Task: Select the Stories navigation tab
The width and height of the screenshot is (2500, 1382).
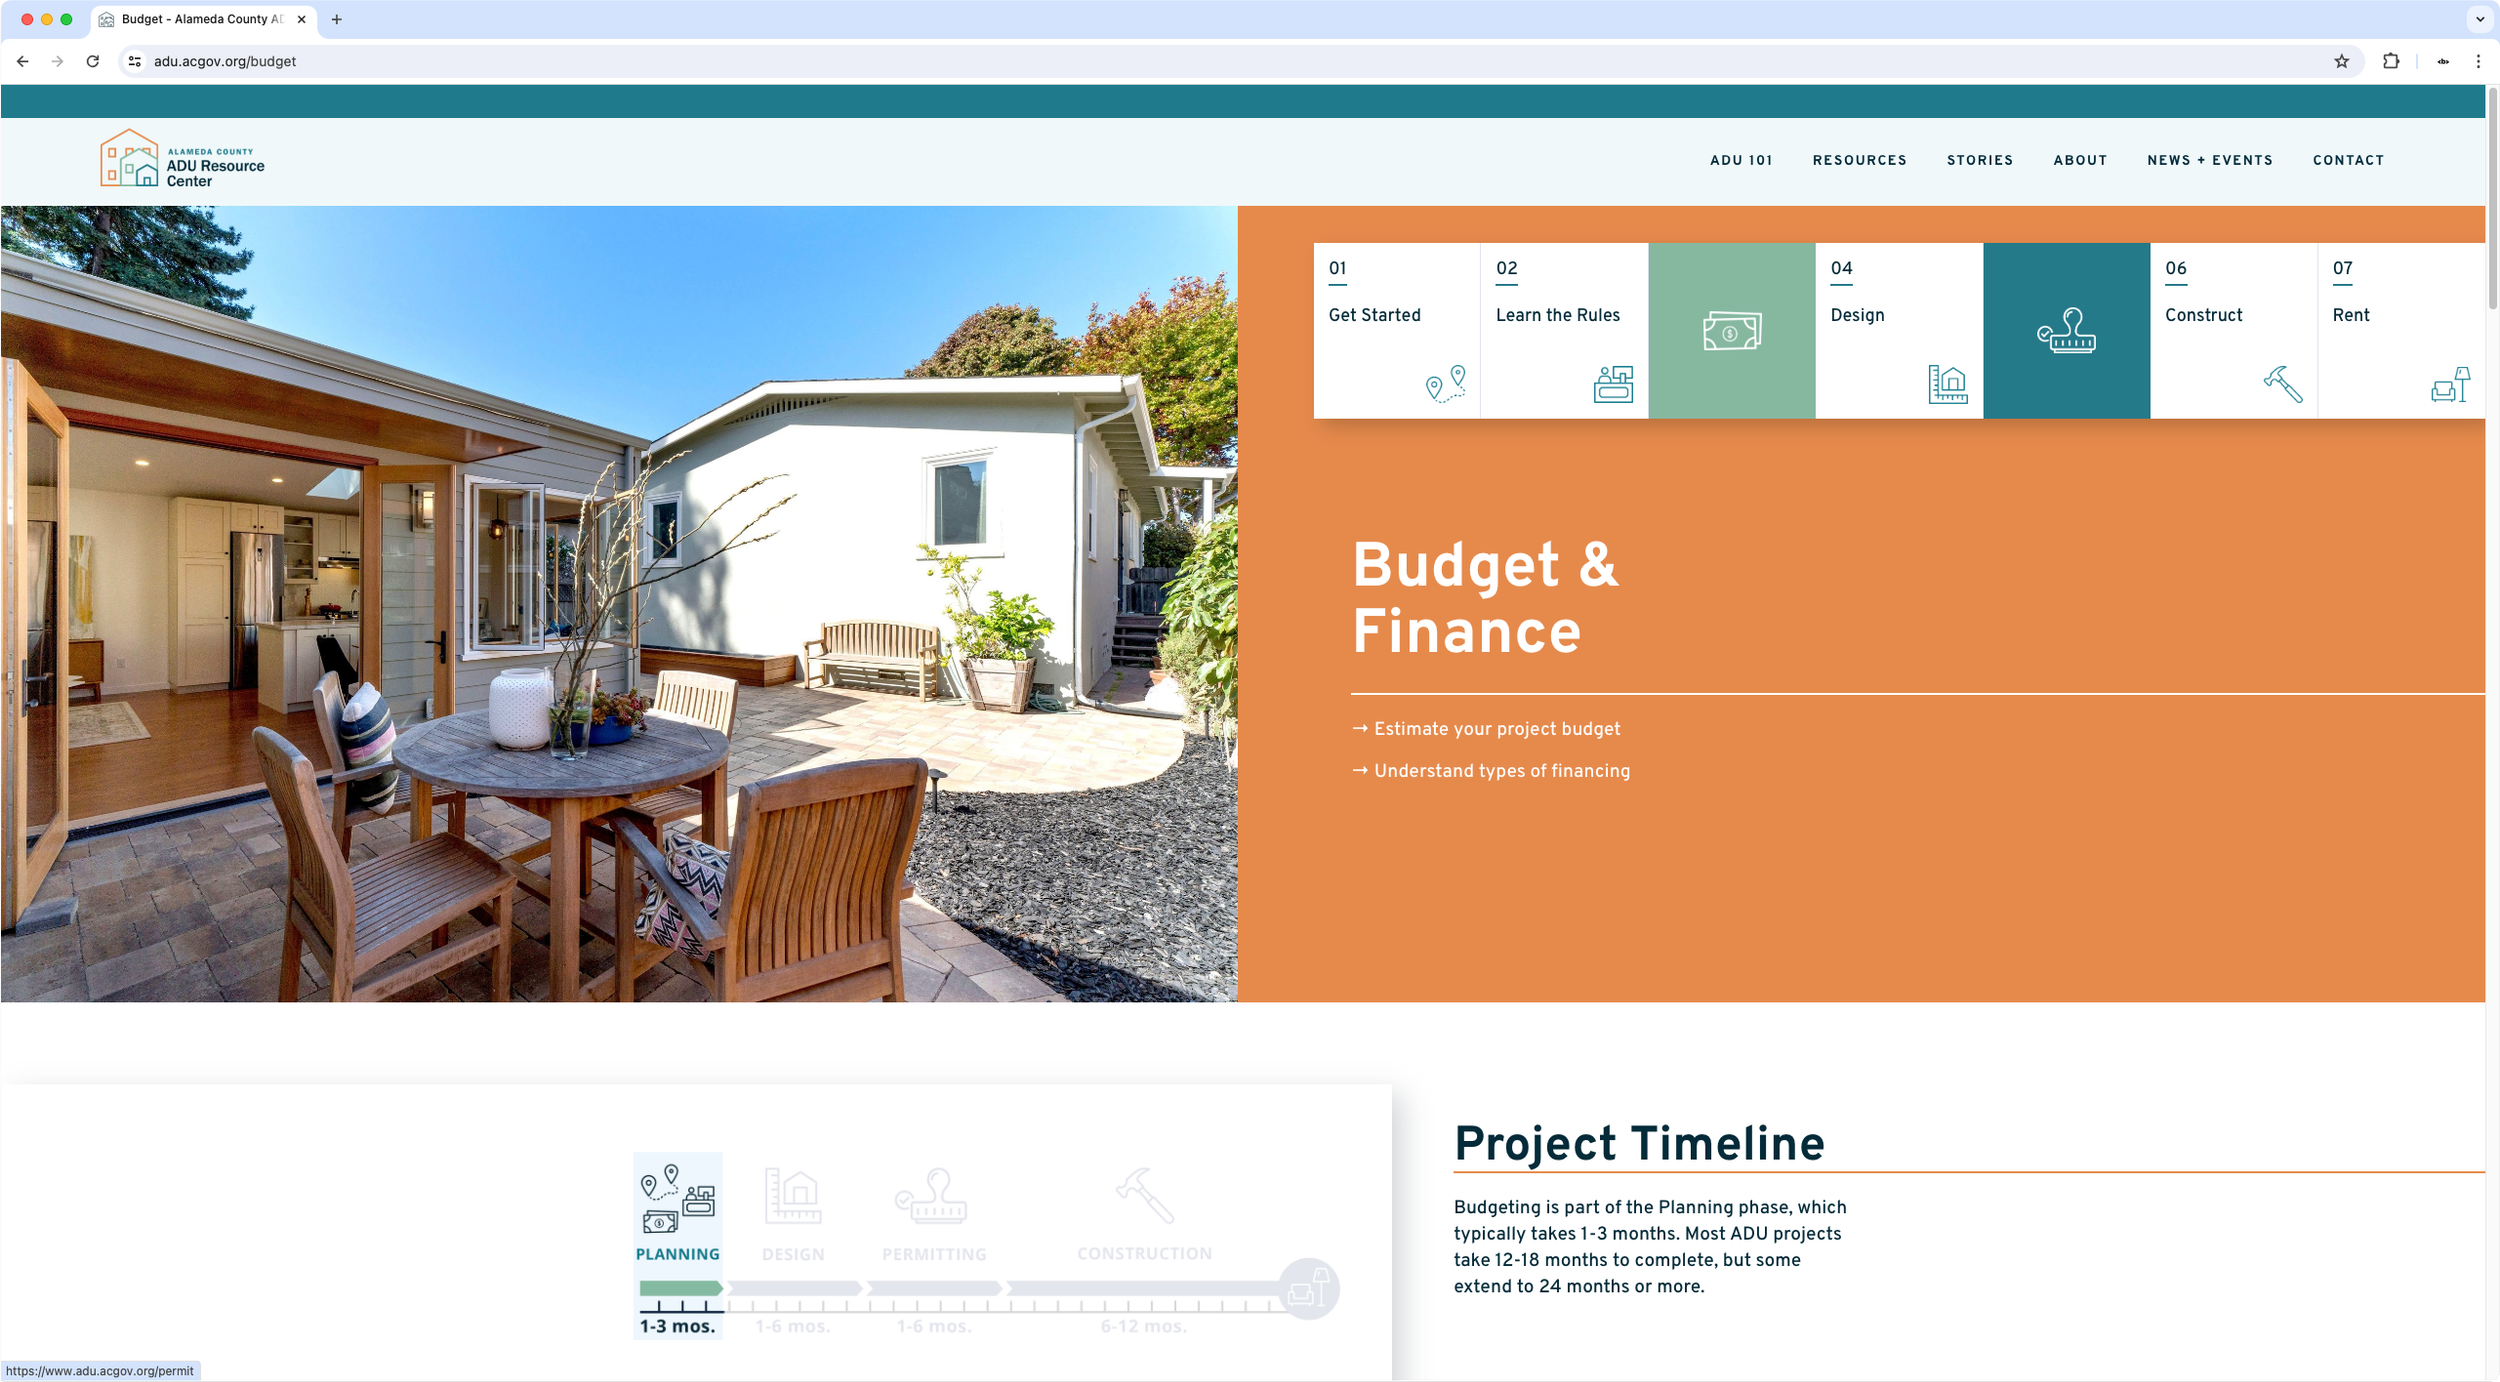Action: [1979, 160]
